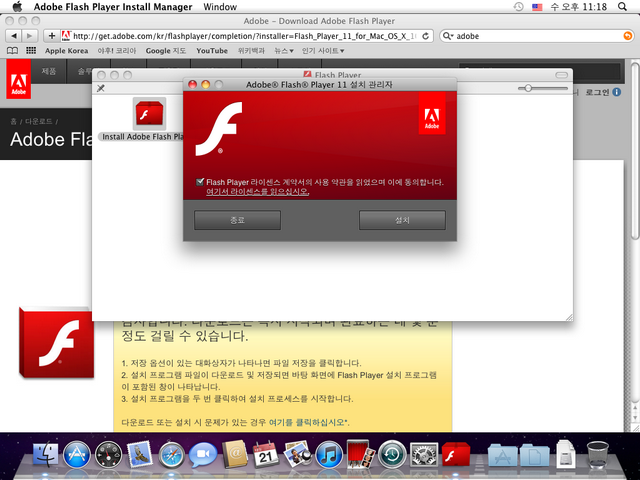Image resolution: width=640 pixels, height=480 pixels.
Task: Open the Window menu
Action: click(220, 7)
